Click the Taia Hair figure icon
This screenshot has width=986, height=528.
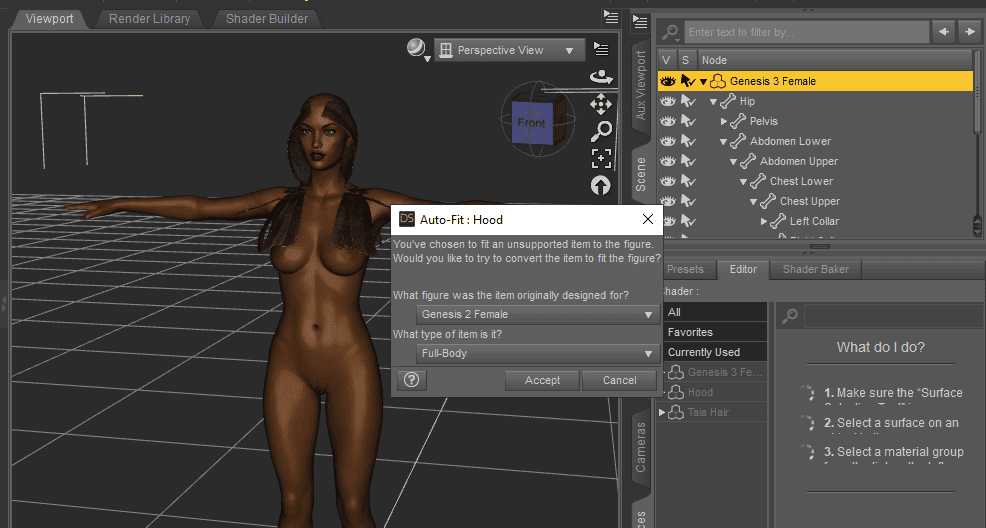click(x=676, y=412)
